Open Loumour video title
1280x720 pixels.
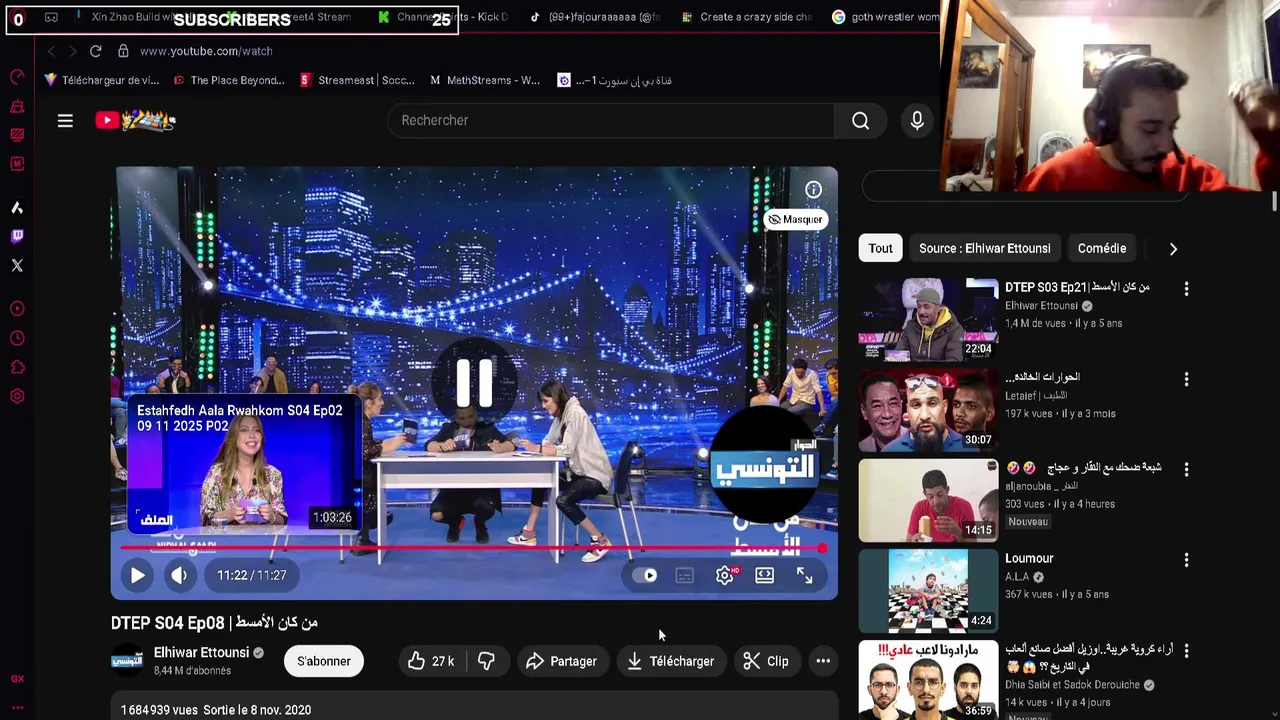point(1029,558)
